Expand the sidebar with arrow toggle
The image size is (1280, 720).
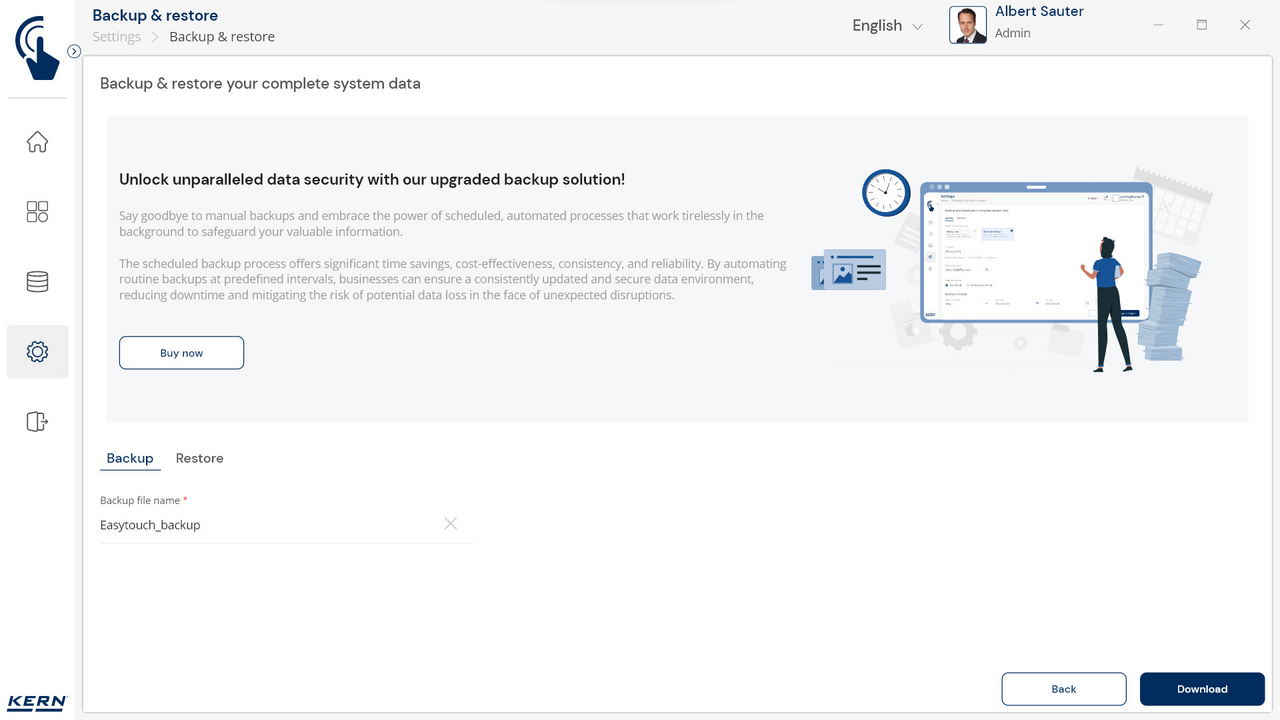click(74, 51)
